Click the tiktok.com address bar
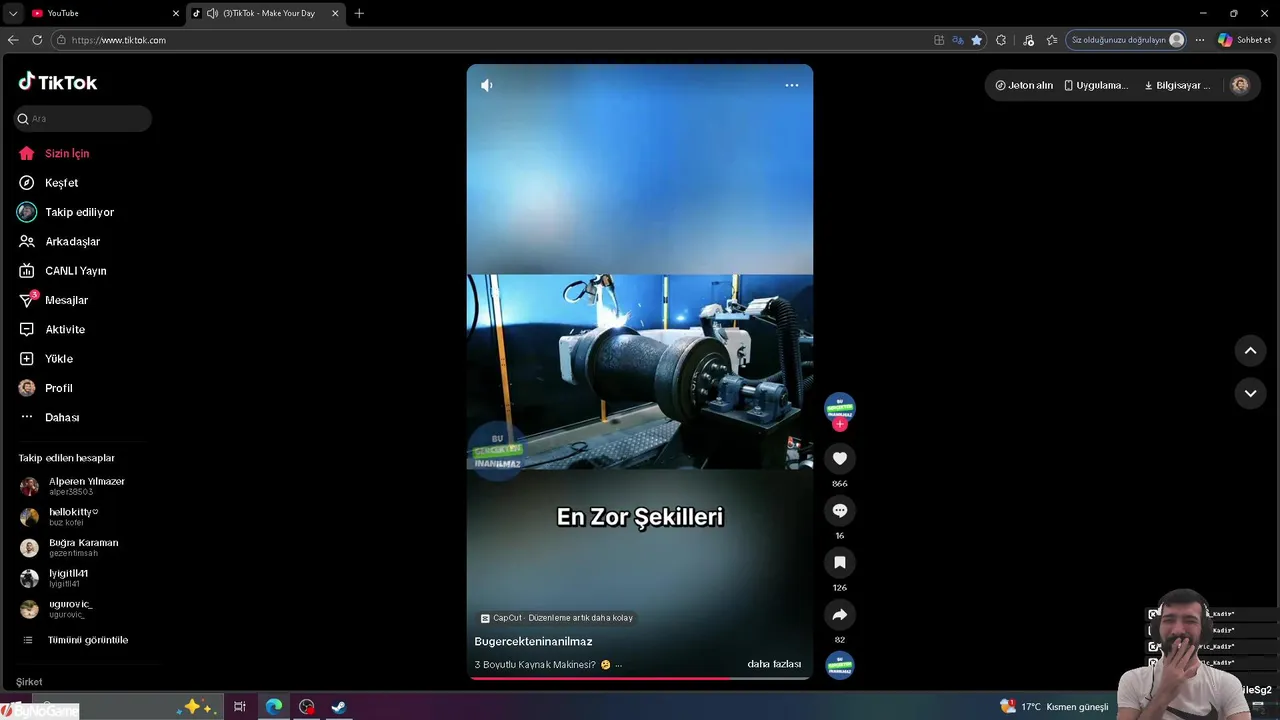 click(x=490, y=40)
